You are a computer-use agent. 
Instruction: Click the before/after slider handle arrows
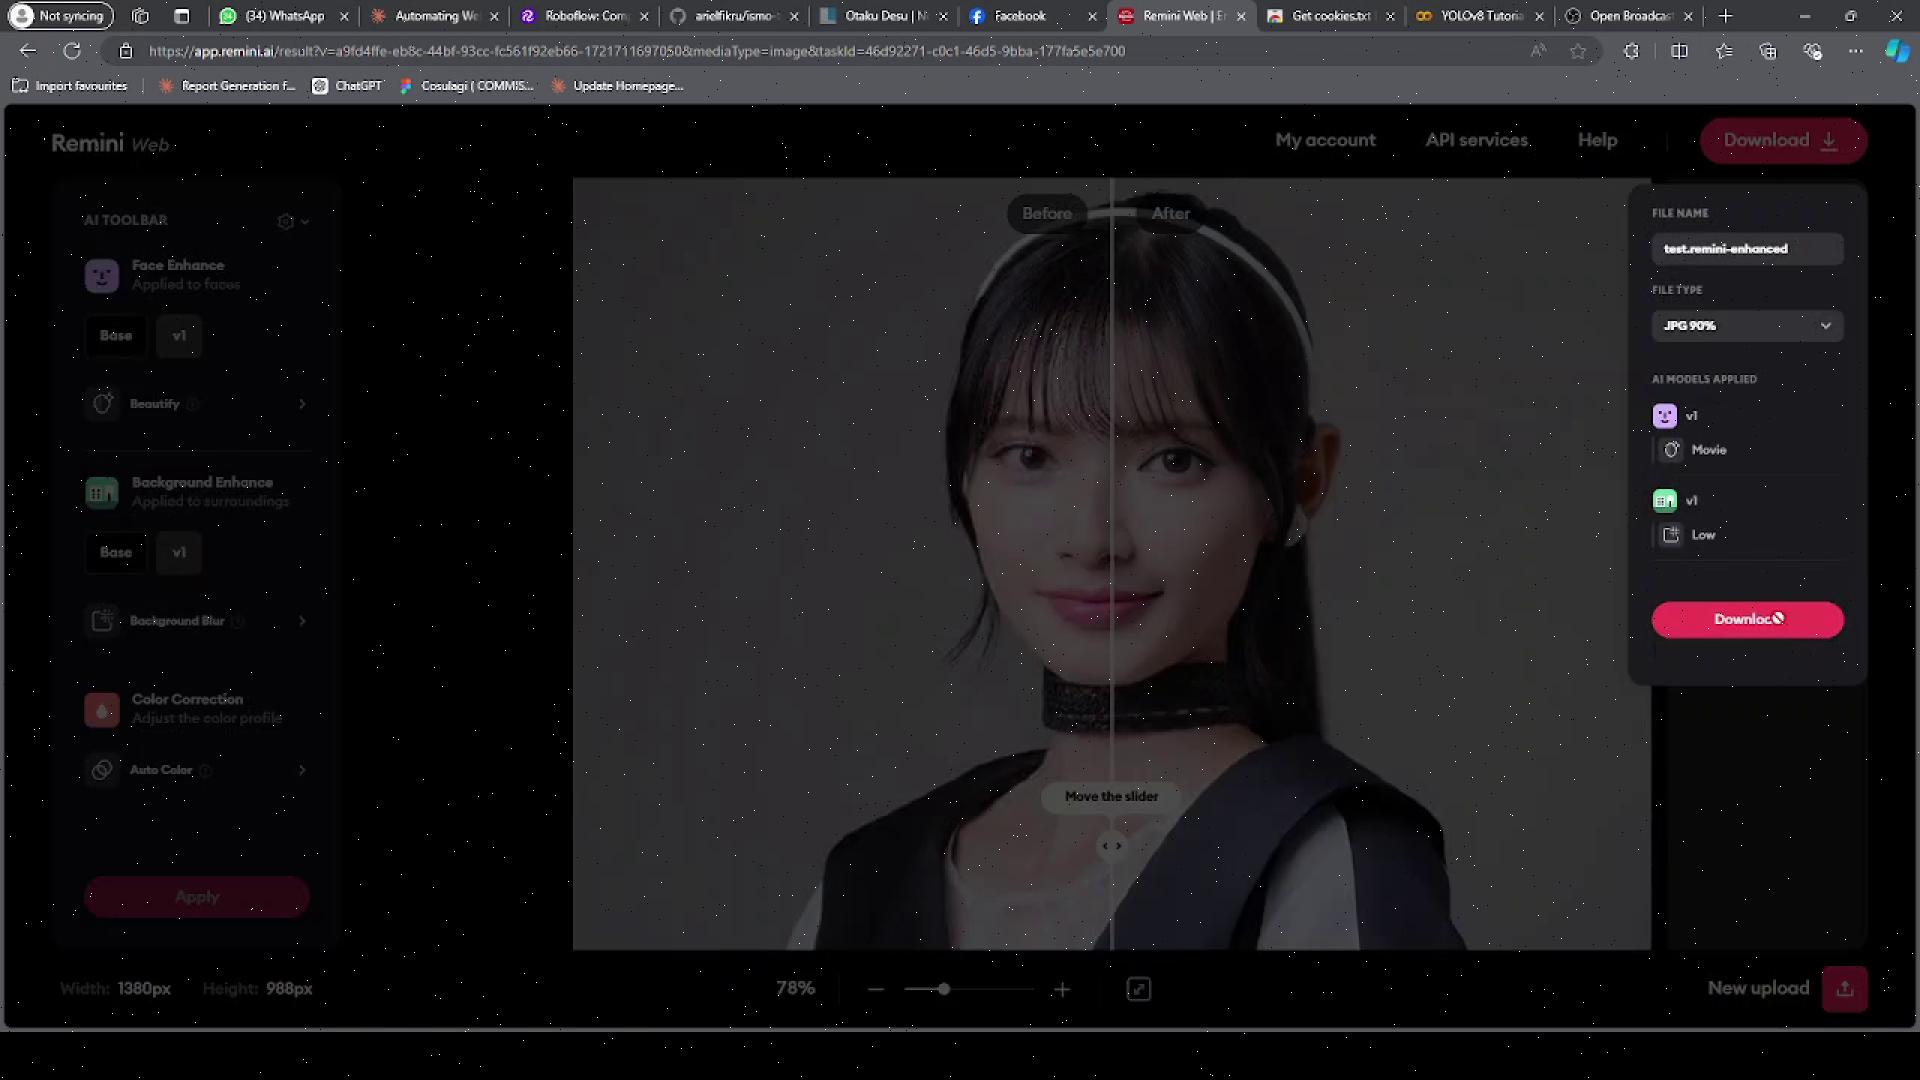click(x=1111, y=846)
